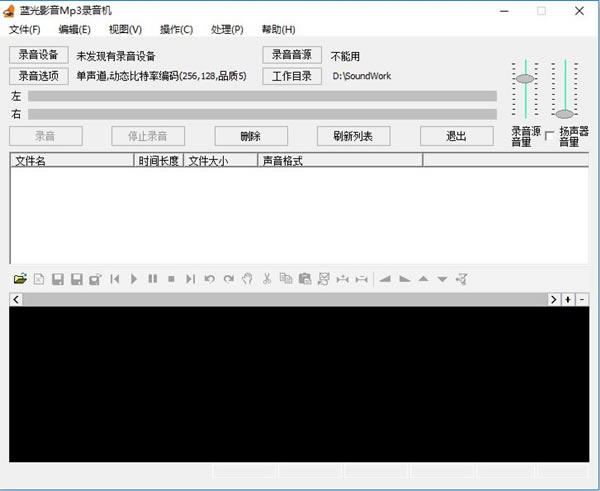The width and height of the screenshot is (600, 491).
Task: Click the 未发现有录音设备 status text
Action: click(116, 56)
